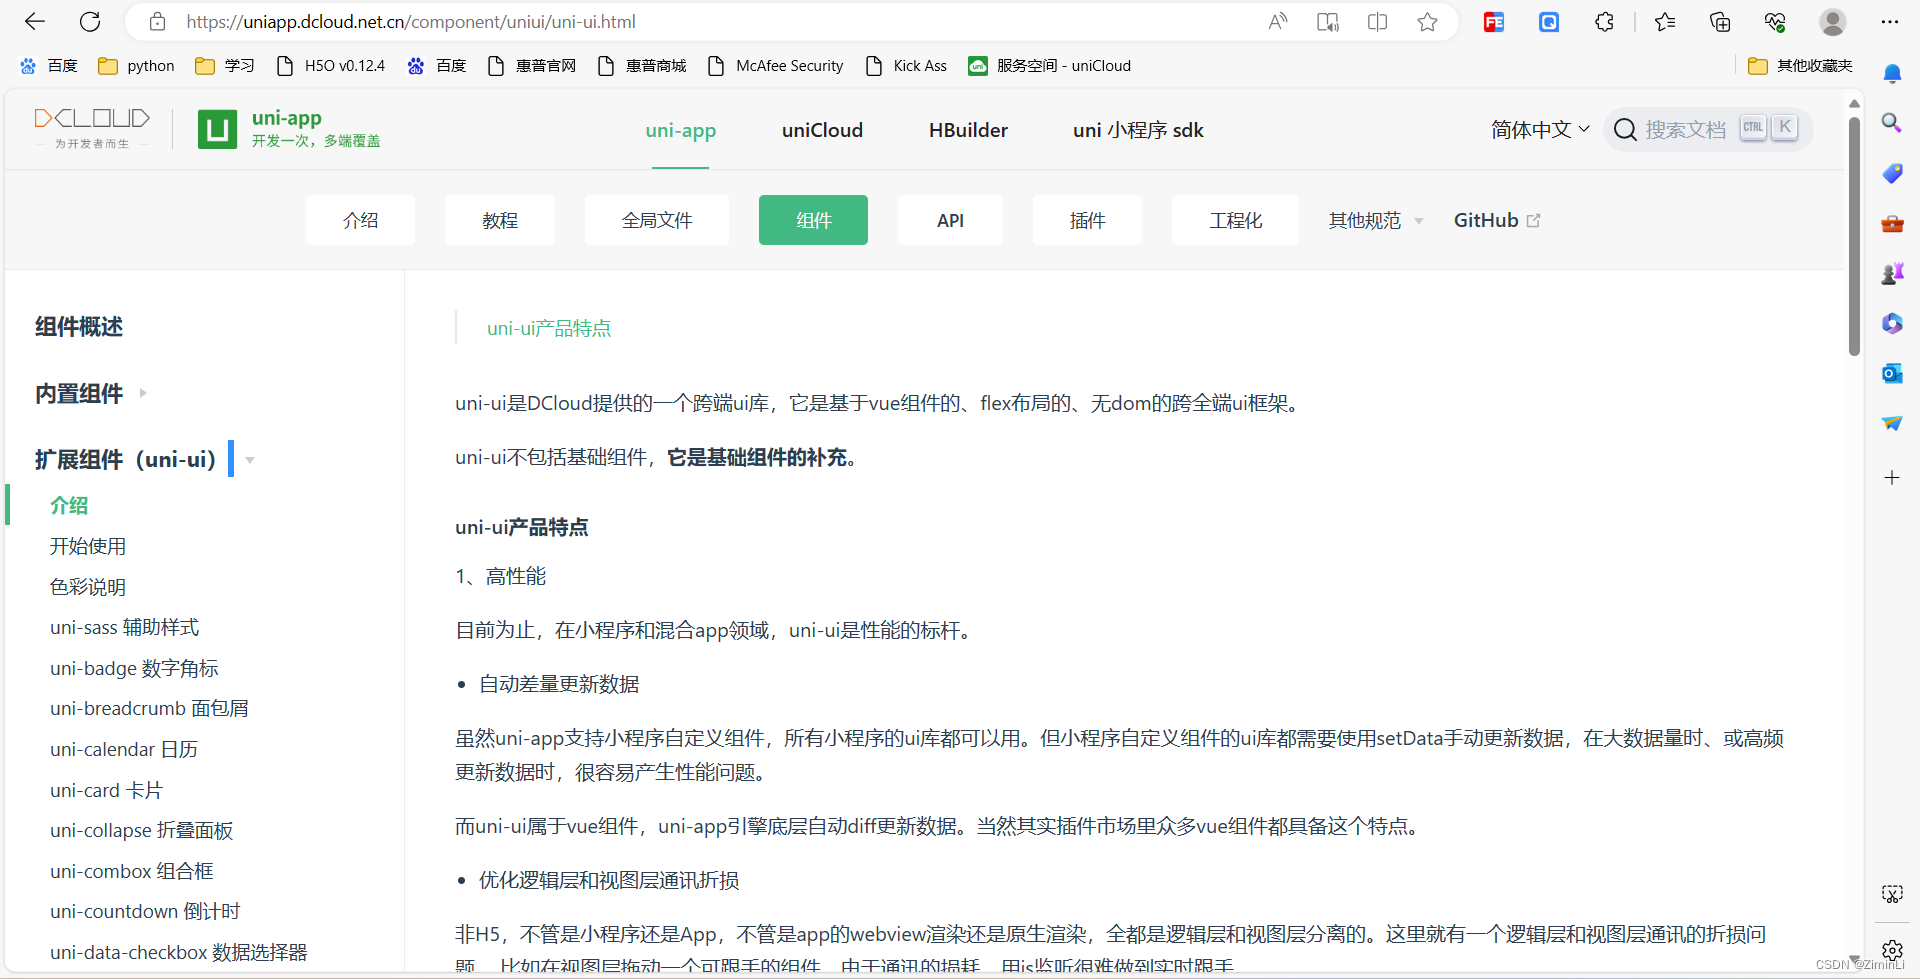Click the uni-ui产品特点 anchor link
The height and width of the screenshot is (979, 1920).
pos(549,328)
